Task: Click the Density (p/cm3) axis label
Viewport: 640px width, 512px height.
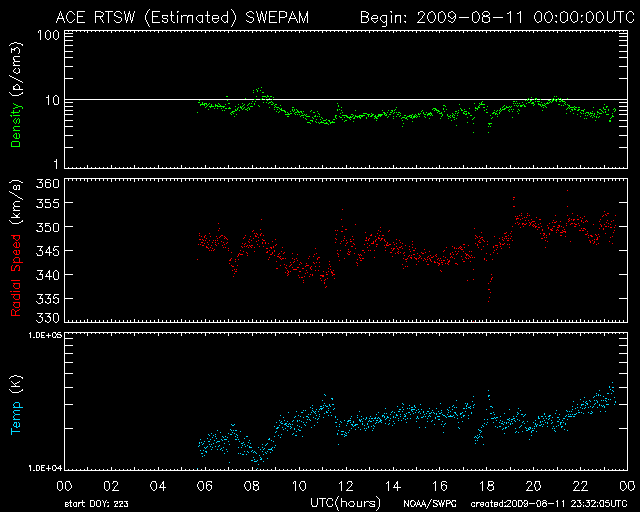Action: (16, 95)
